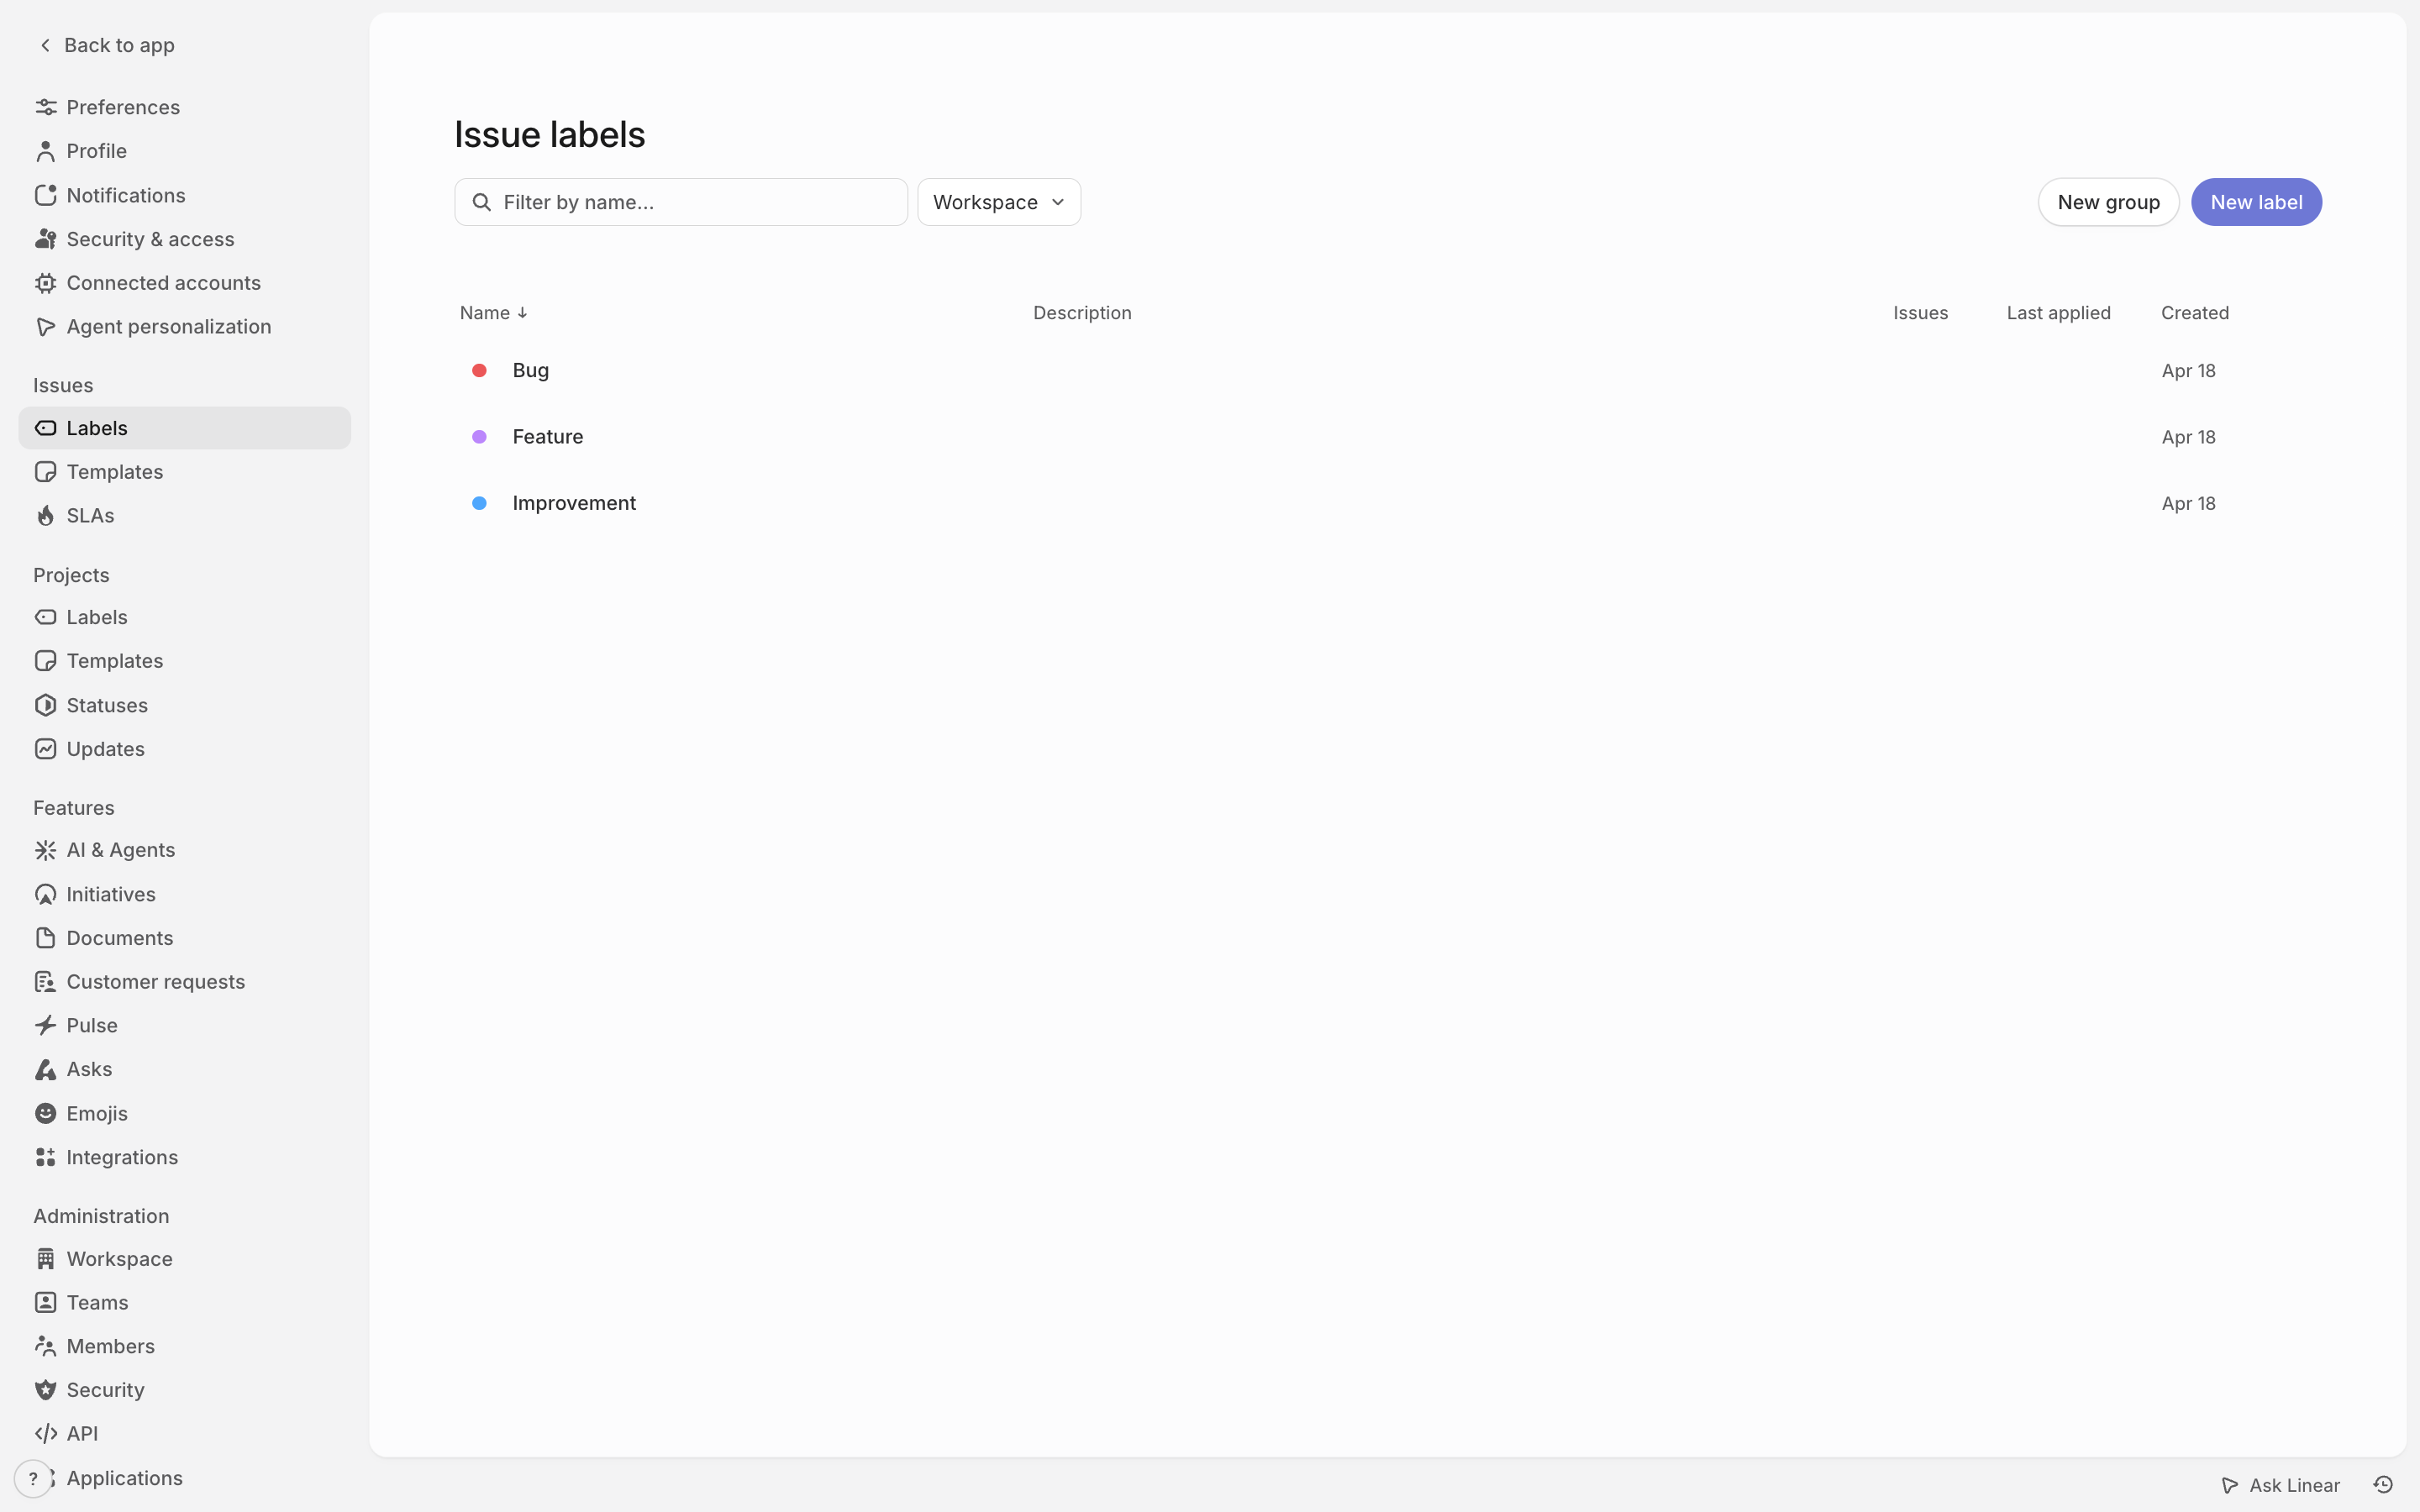Open the history clock icon bottom right

(2383, 1485)
